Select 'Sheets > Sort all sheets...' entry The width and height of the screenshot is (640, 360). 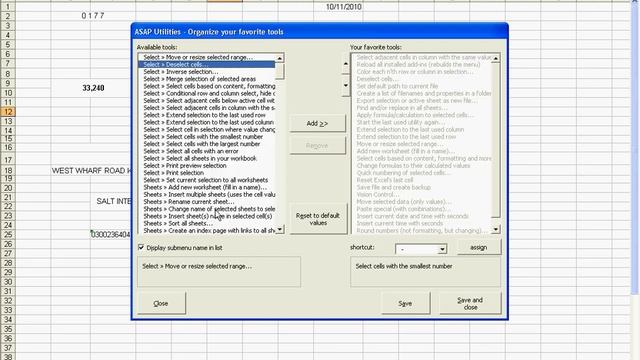[207, 223]
